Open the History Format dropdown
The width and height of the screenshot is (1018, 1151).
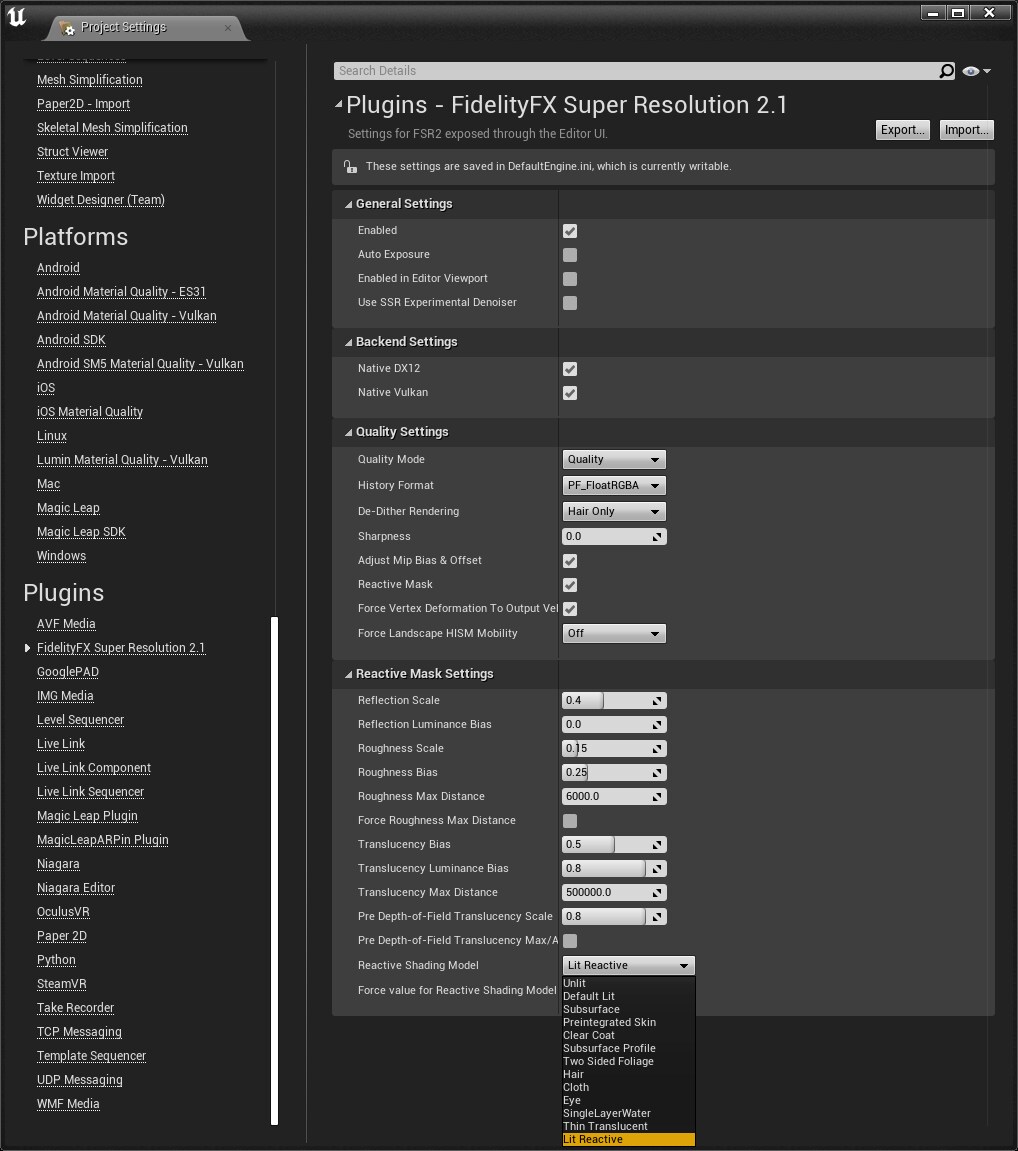(x=614, y=485)
